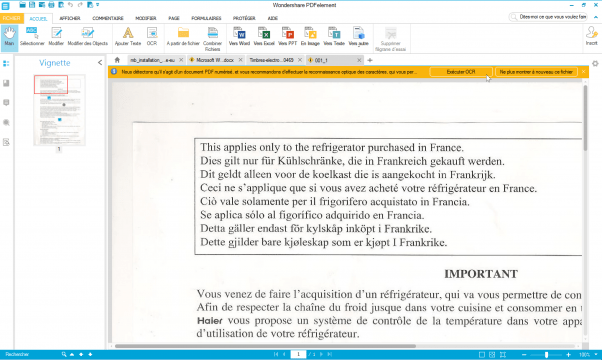Screen dimensions: 602x360
Task: Collapse the Vignette panel chevron
Action: point(100,63)
